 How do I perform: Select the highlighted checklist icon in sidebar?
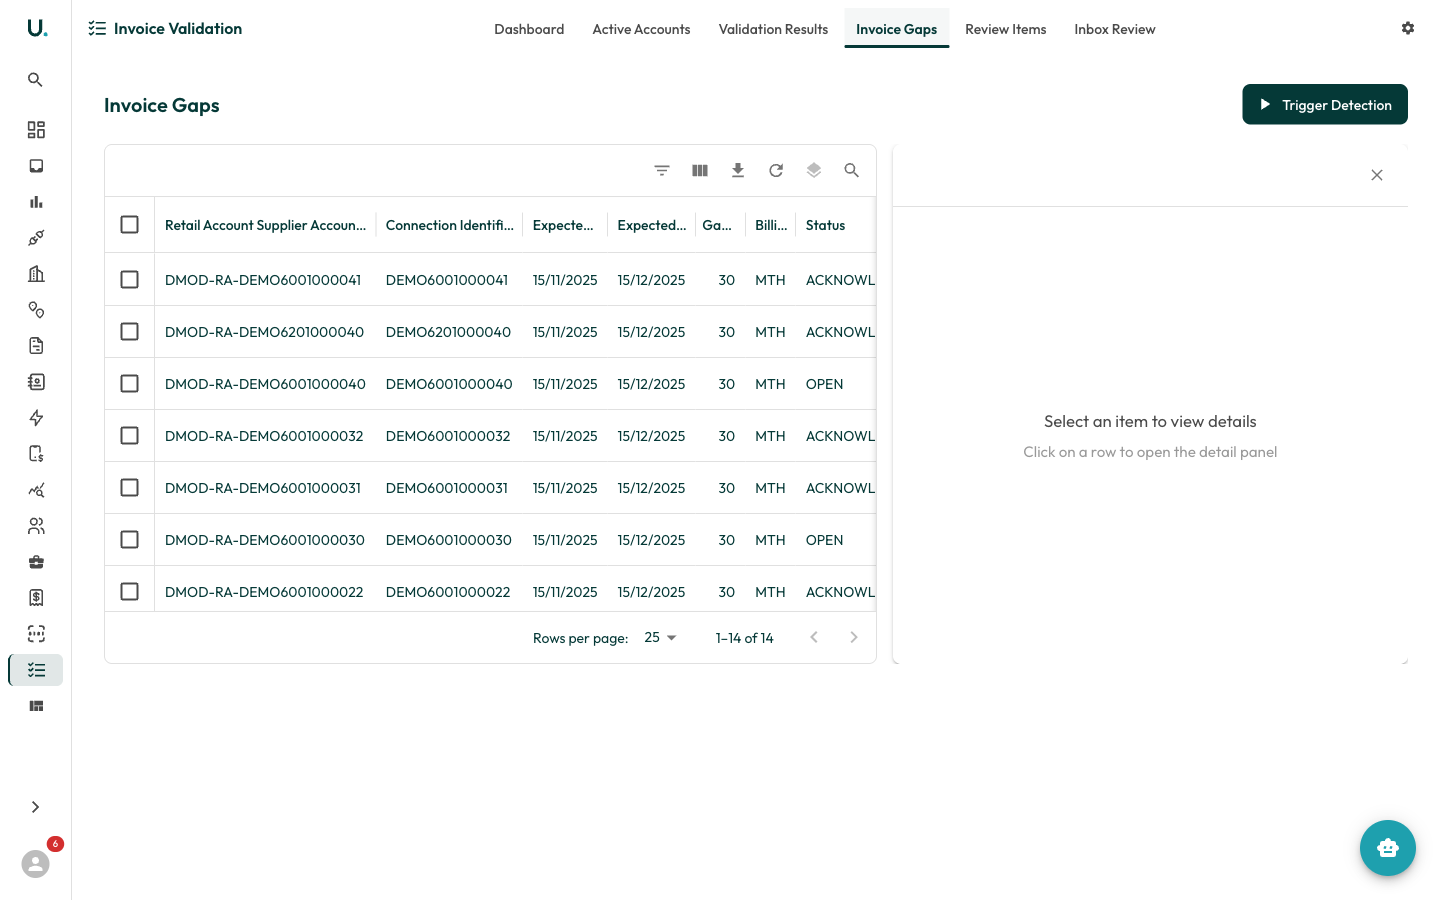click(x=36, y=670)
